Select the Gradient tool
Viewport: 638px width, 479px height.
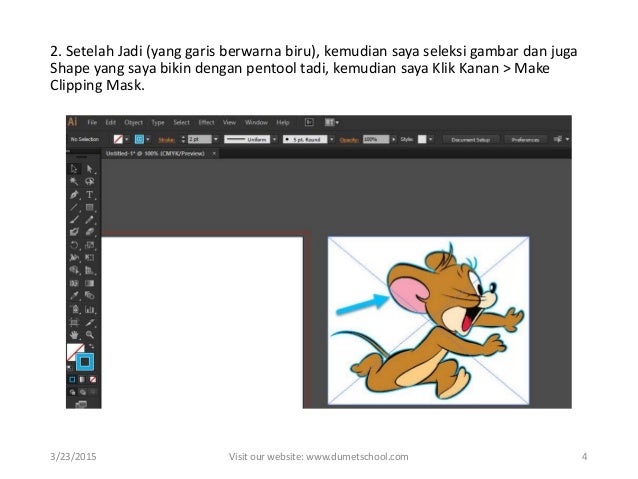(x=90, y=283)
